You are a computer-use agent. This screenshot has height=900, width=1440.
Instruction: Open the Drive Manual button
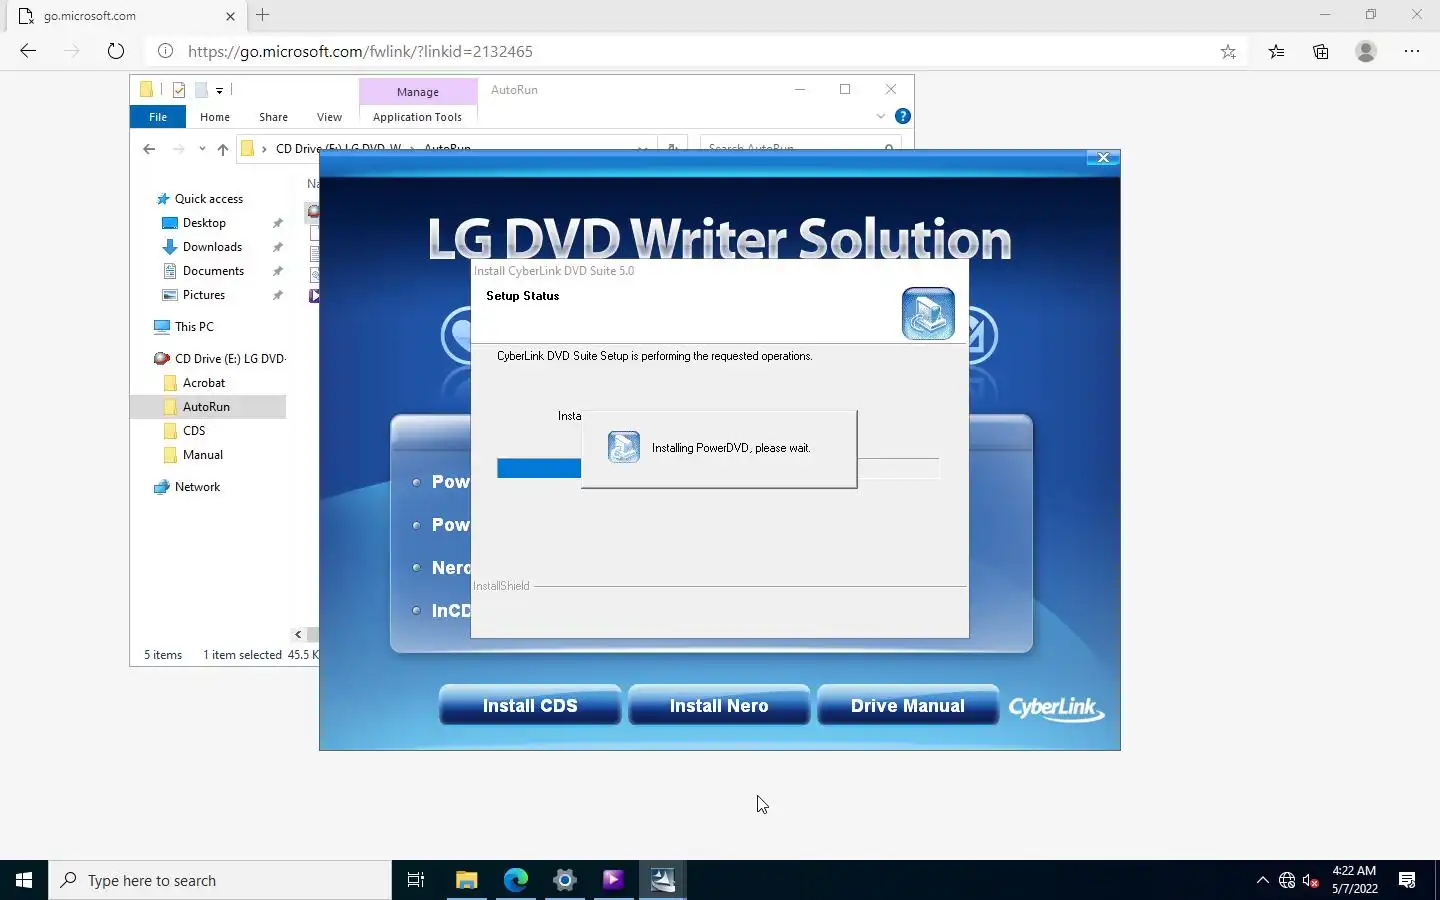[908, 705]
